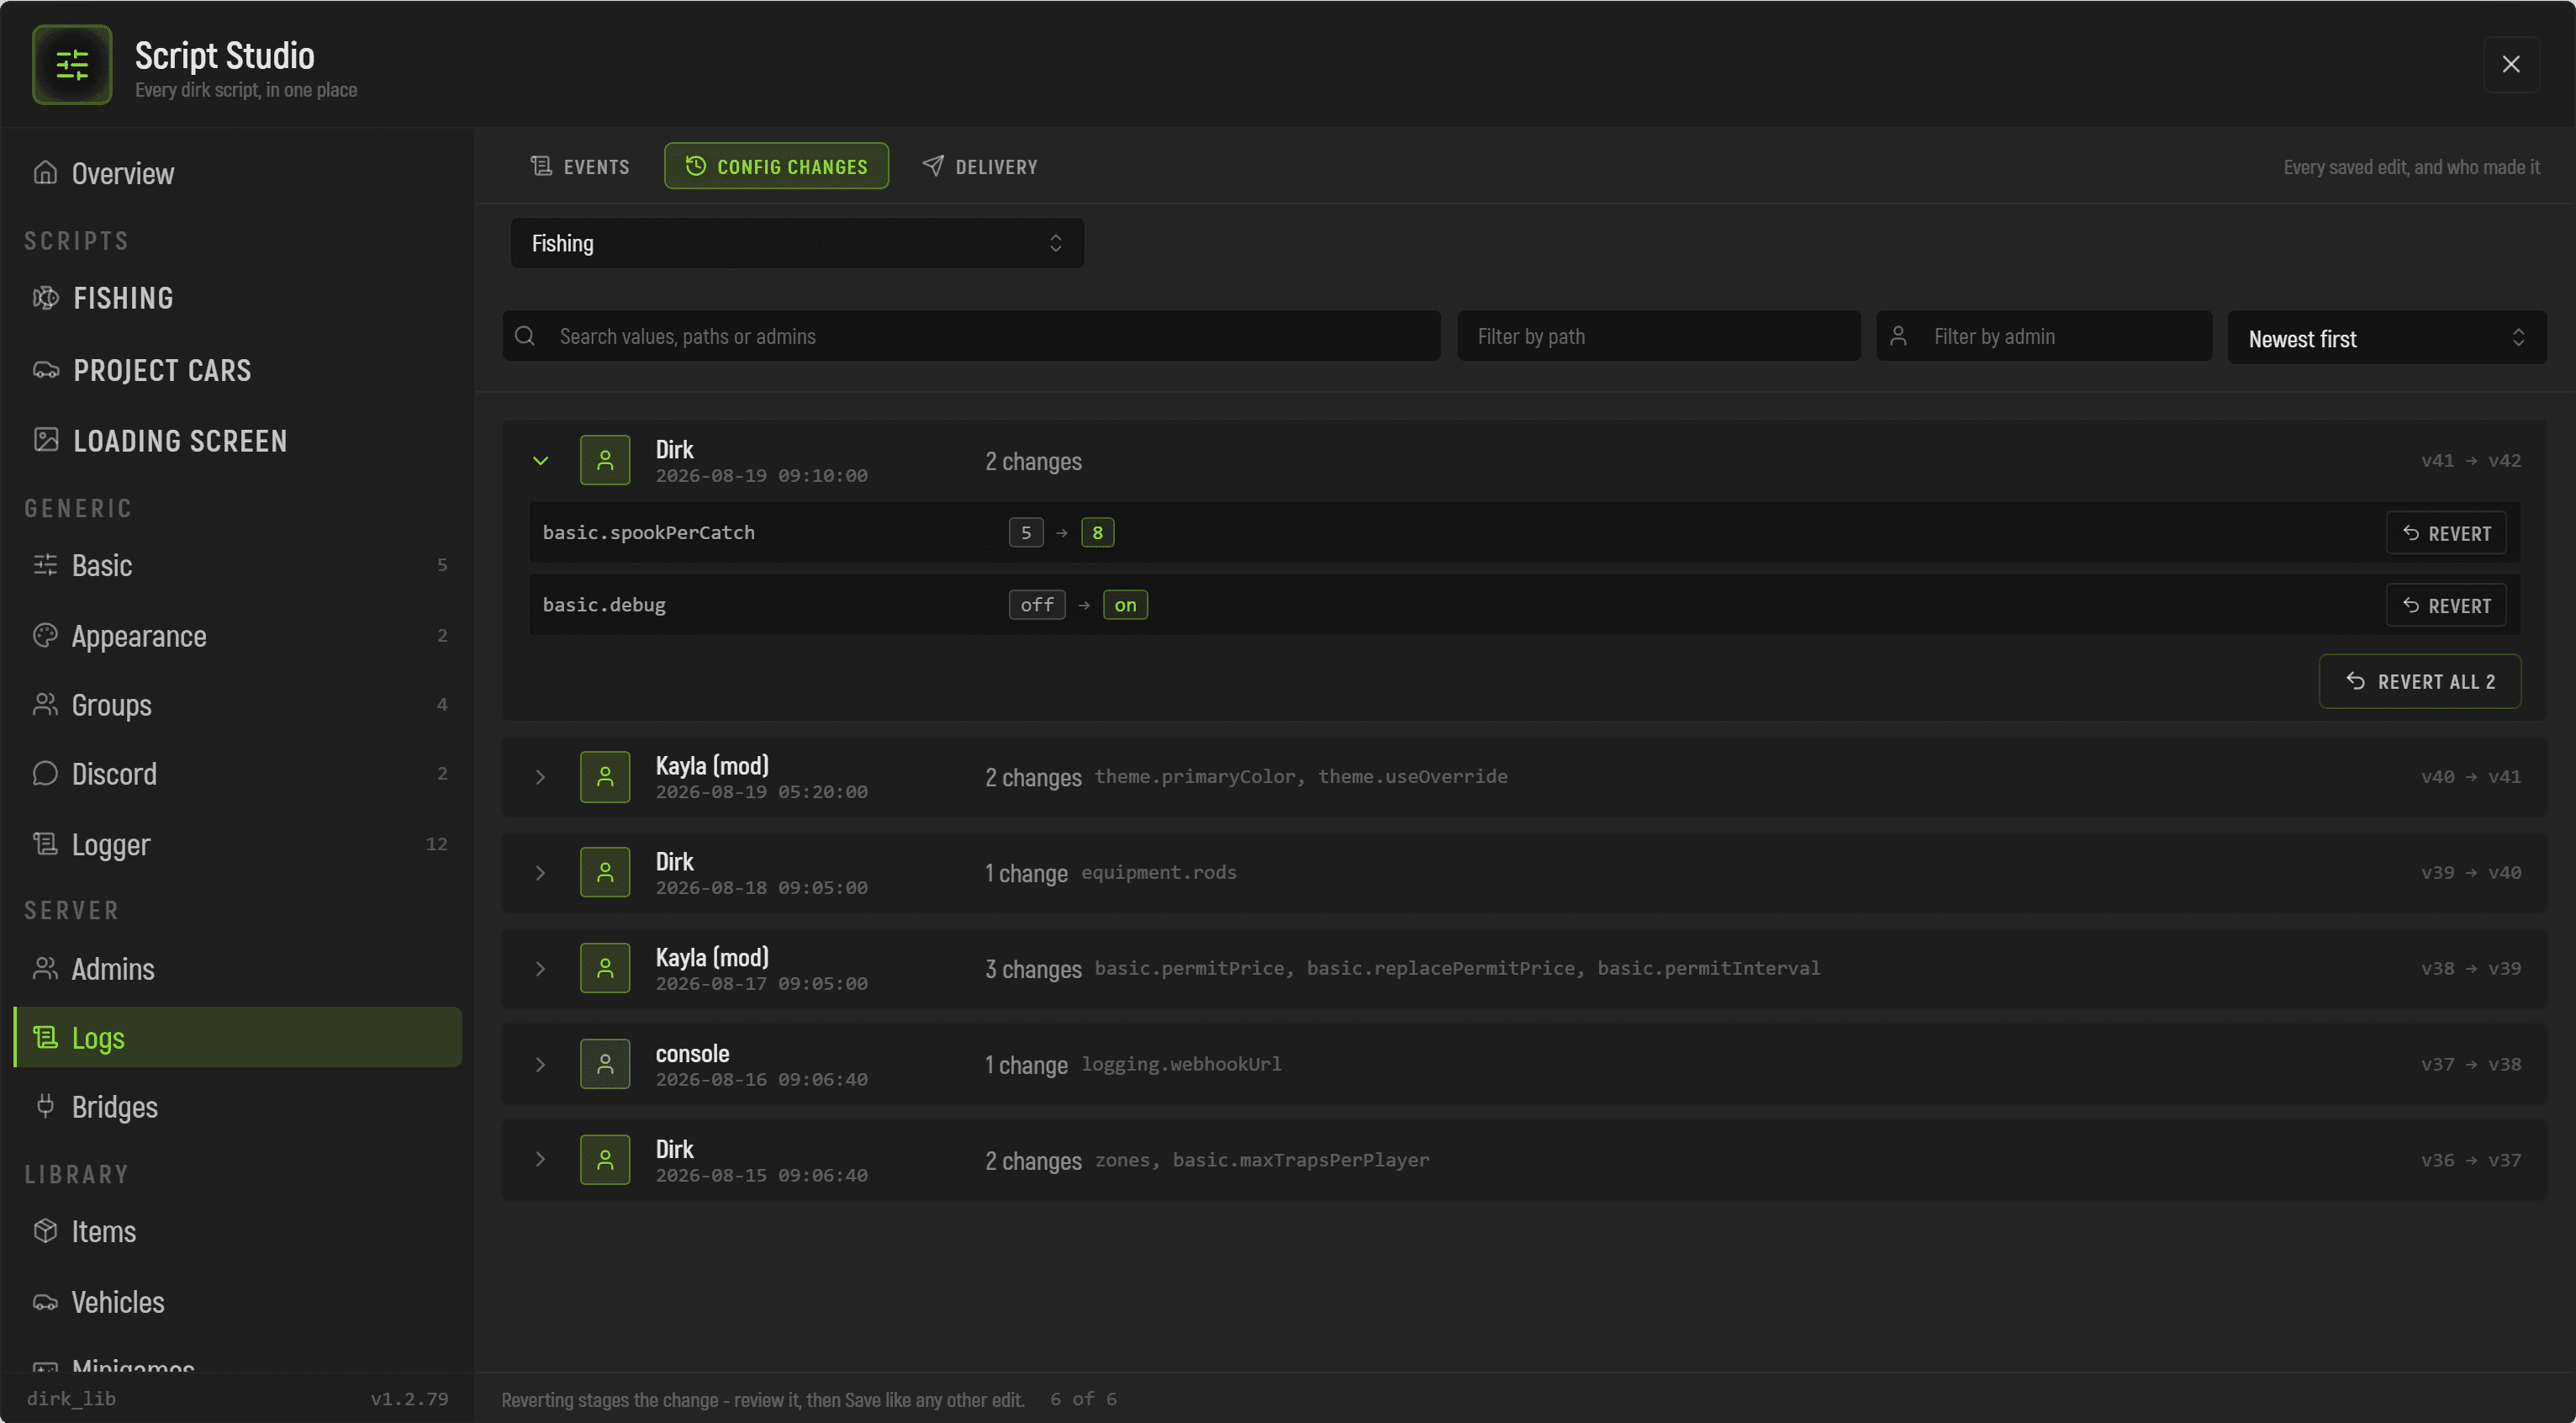Click the basic.debug path text

point(604,605)
